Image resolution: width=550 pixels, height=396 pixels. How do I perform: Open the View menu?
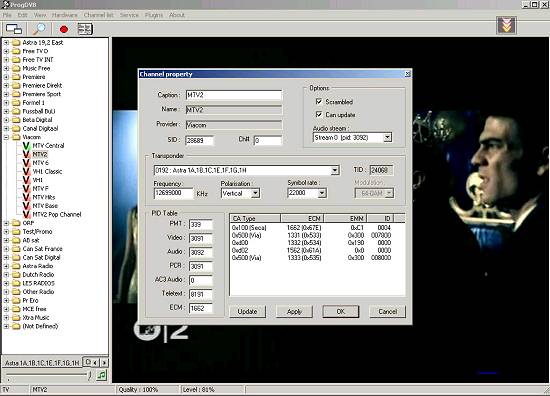pyautogui.click(x=40, y=15)
